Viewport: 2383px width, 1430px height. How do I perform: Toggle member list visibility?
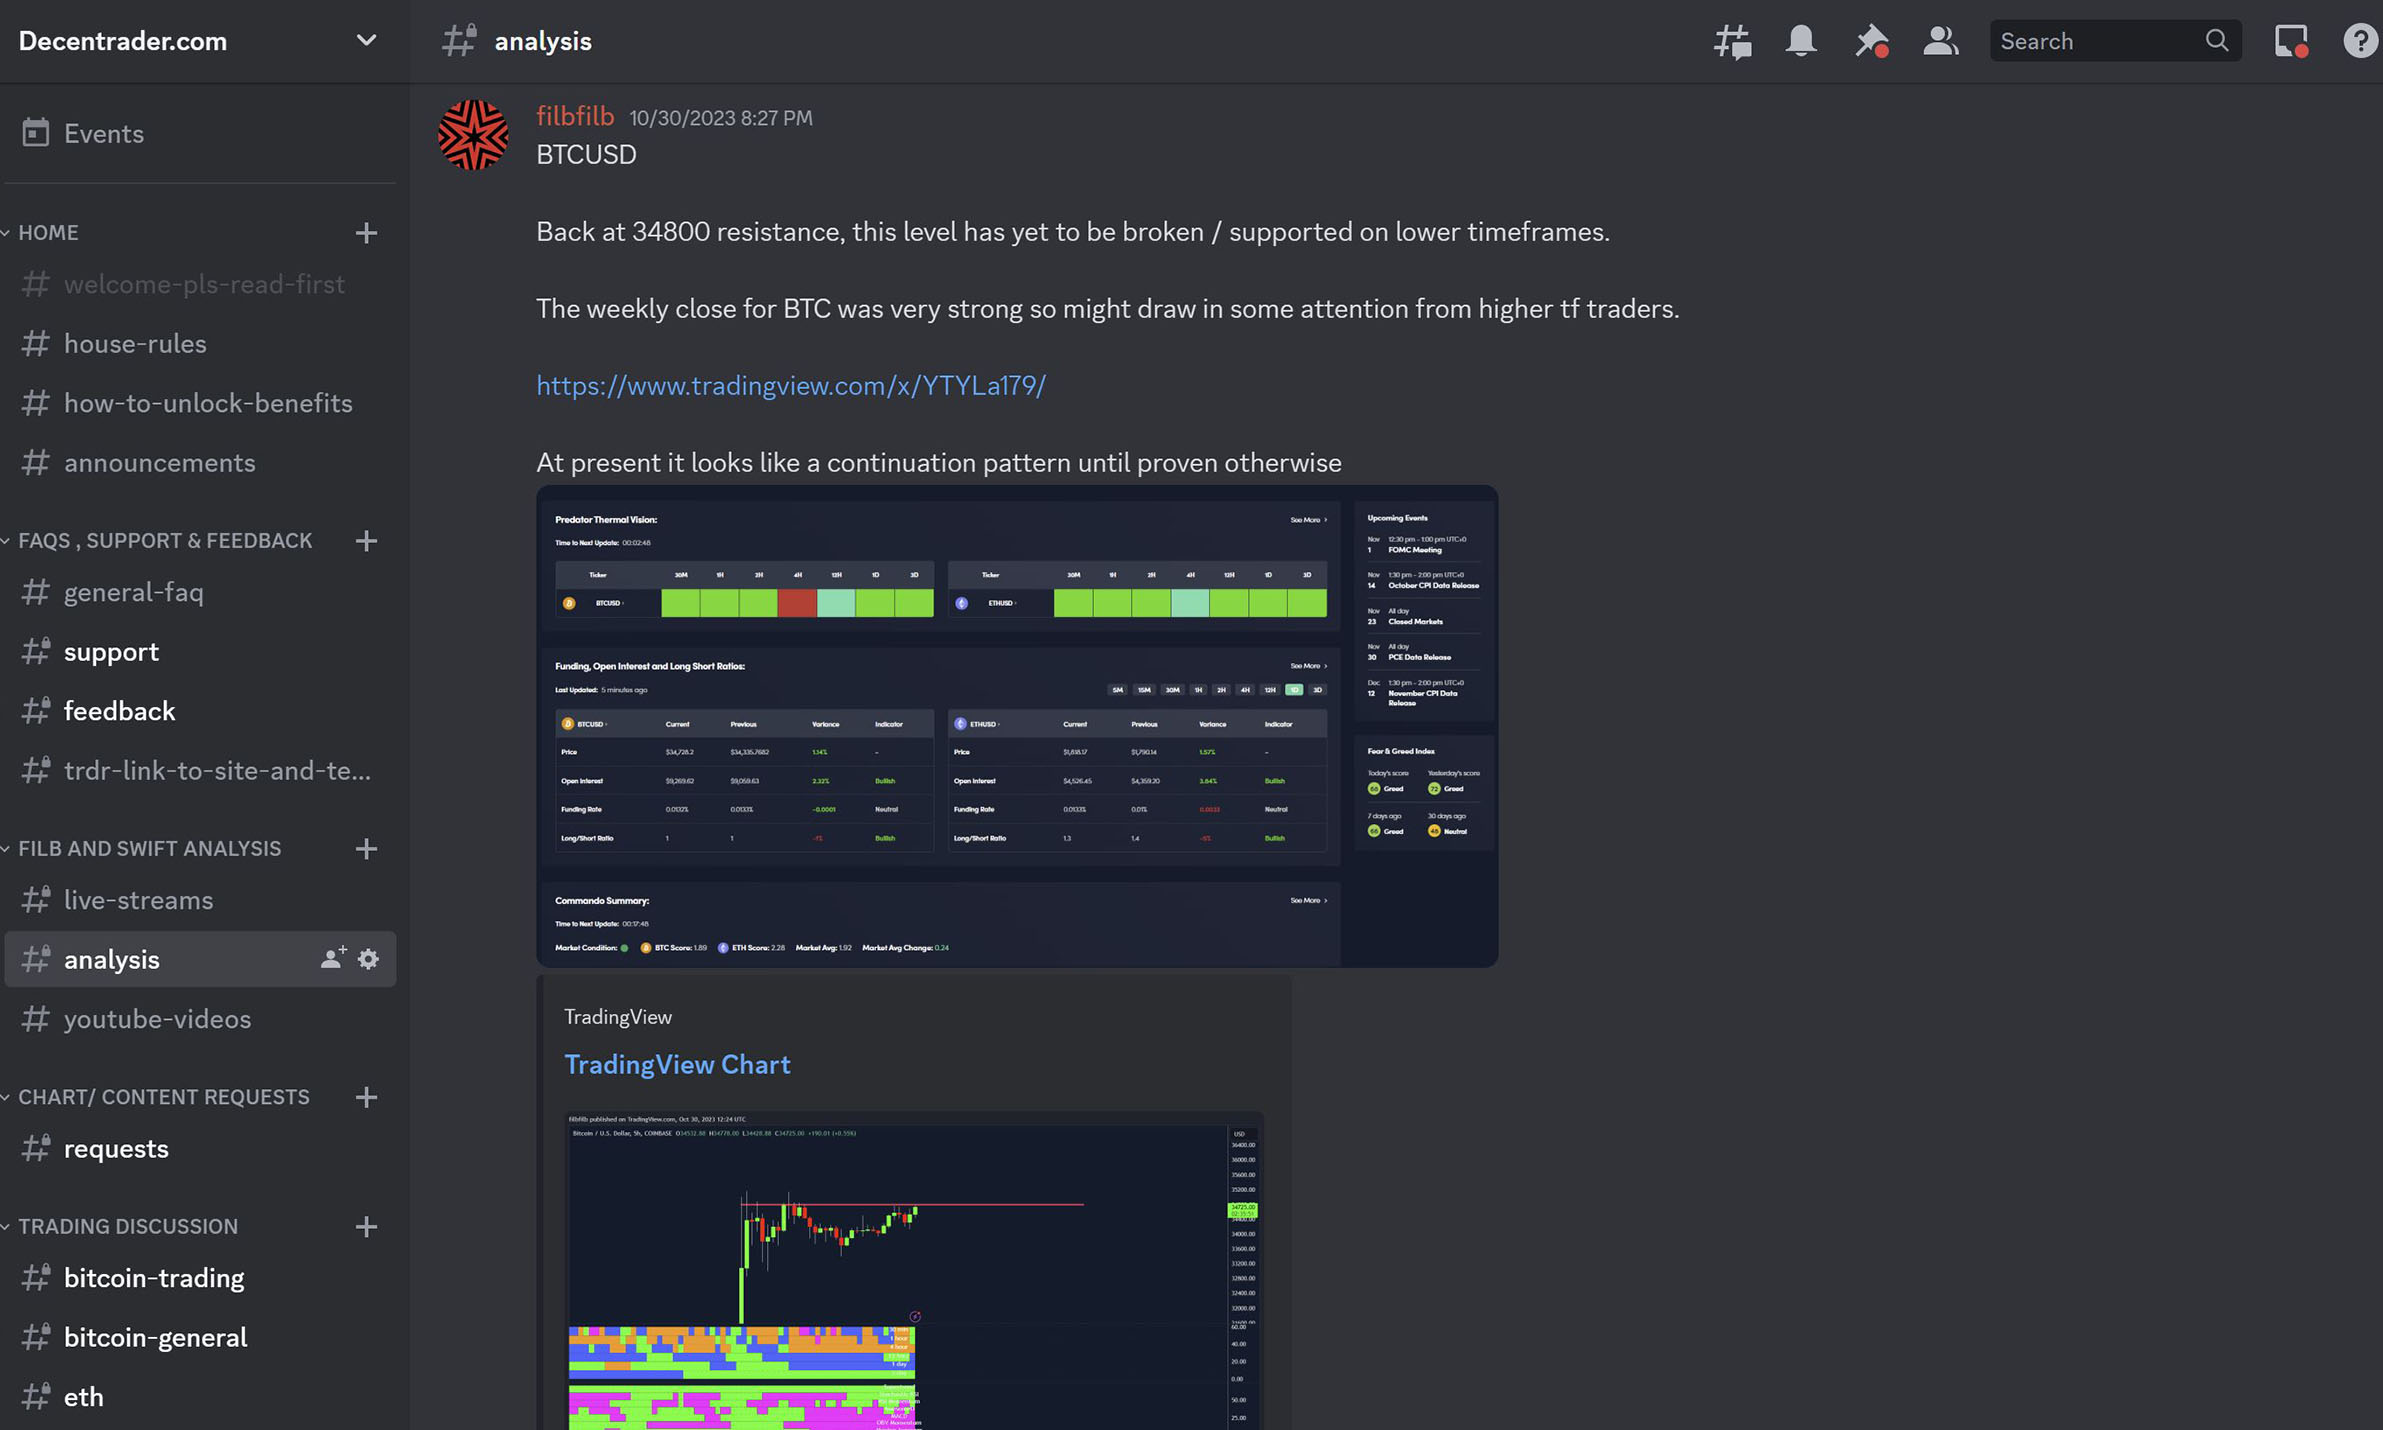pos(1940,41)
